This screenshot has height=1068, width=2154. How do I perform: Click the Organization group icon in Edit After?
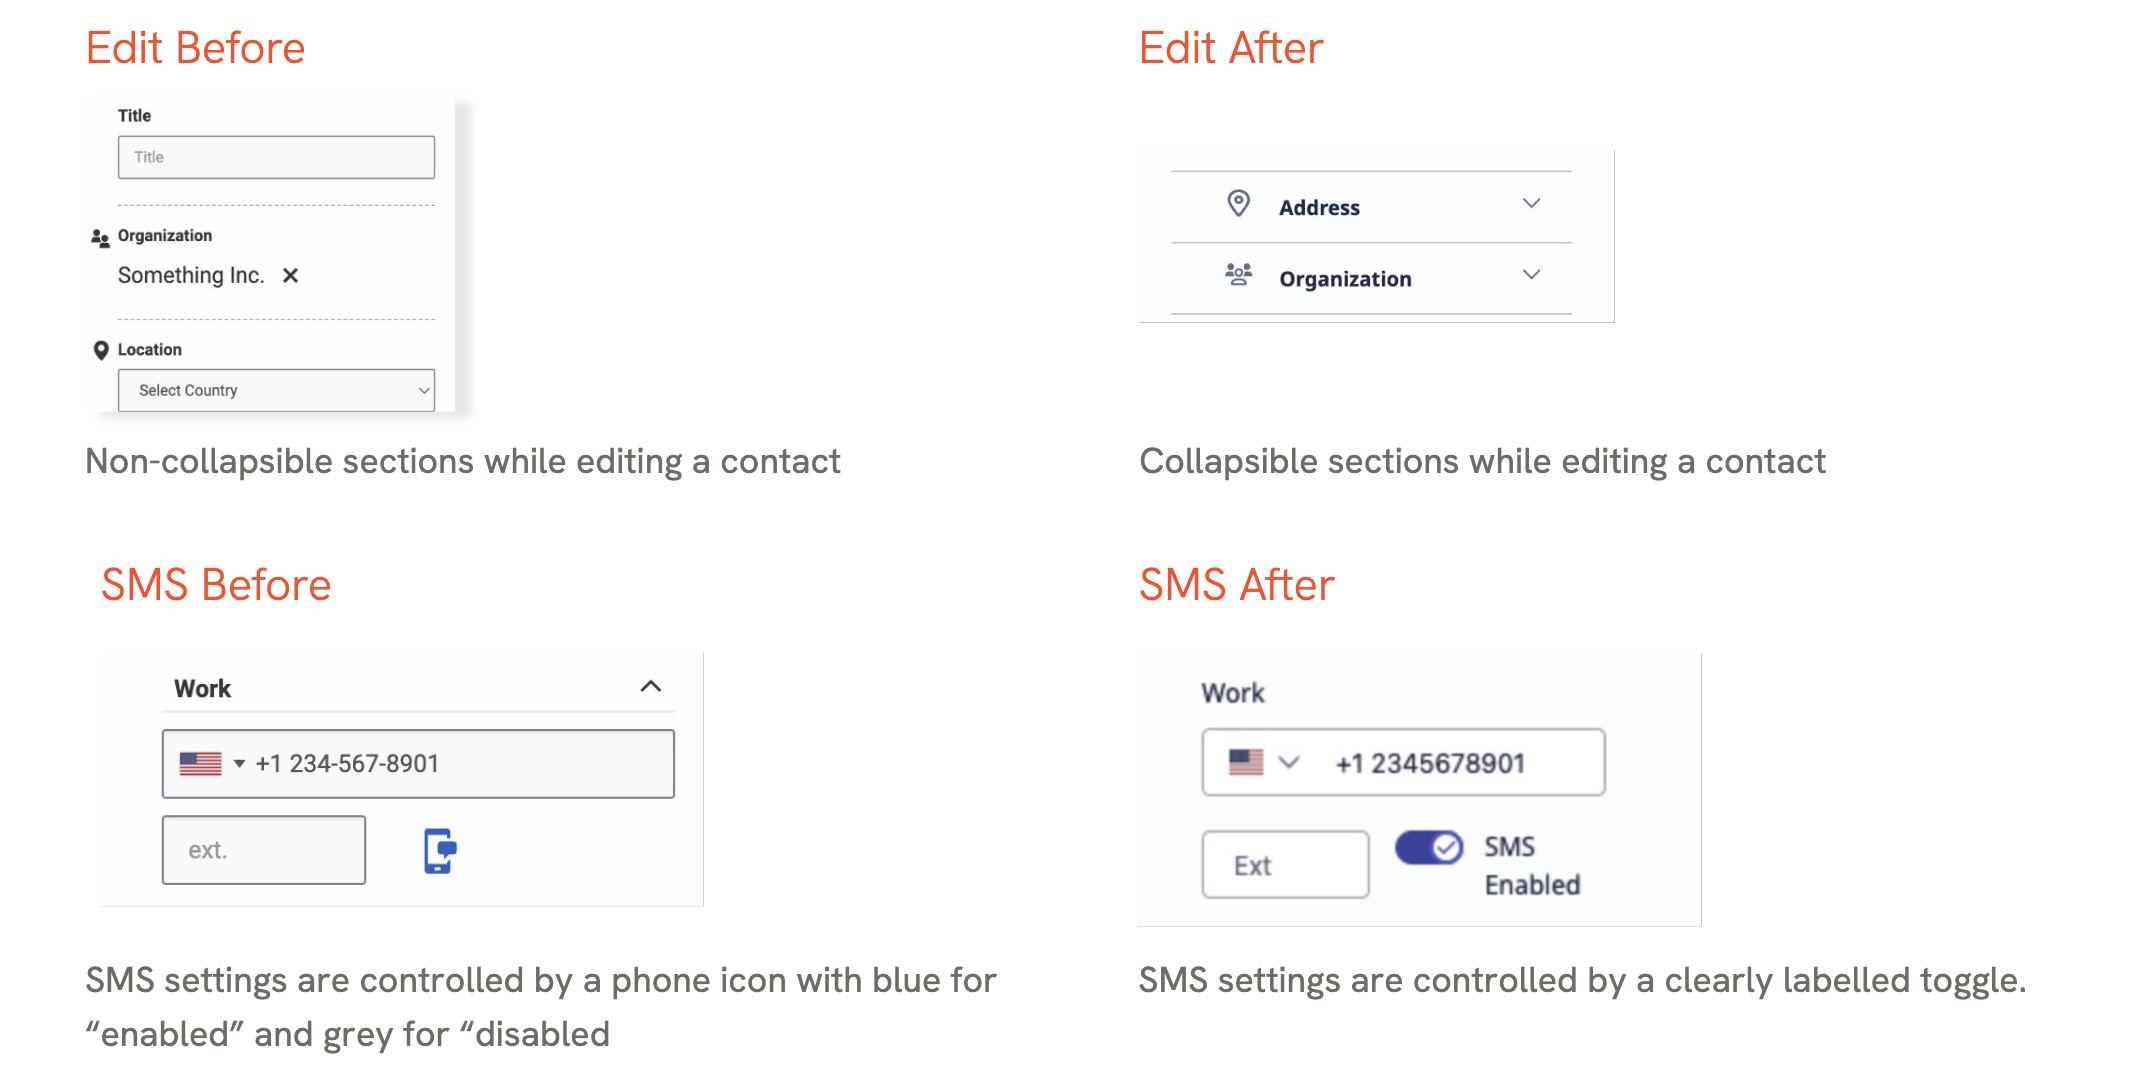1238,274
